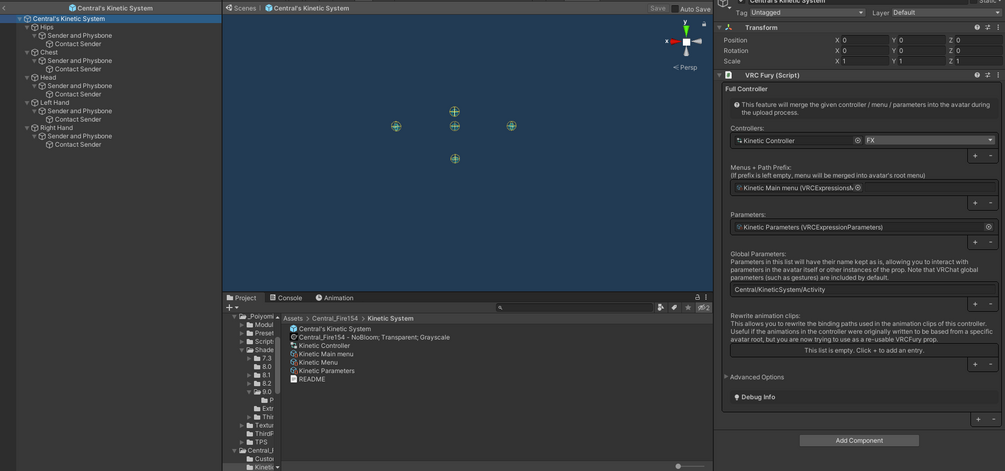This screenshot has height=471, width=1005.
Task: Click the scene gizmo red X axis cone
Action: tap(675, 42)
